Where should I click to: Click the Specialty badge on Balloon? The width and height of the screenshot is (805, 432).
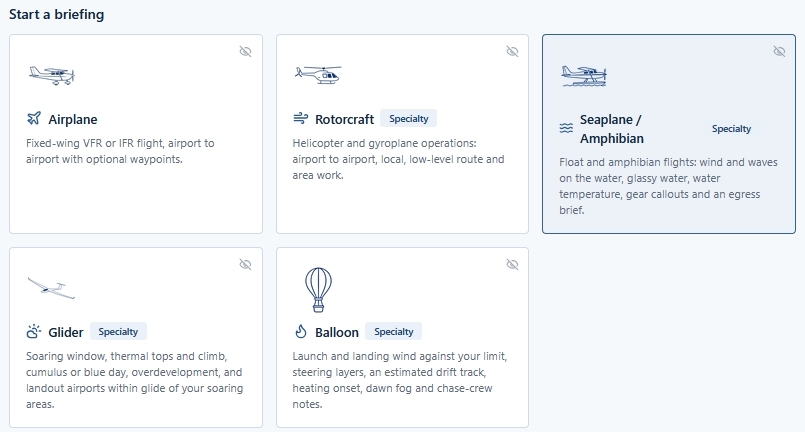point(394,331)
